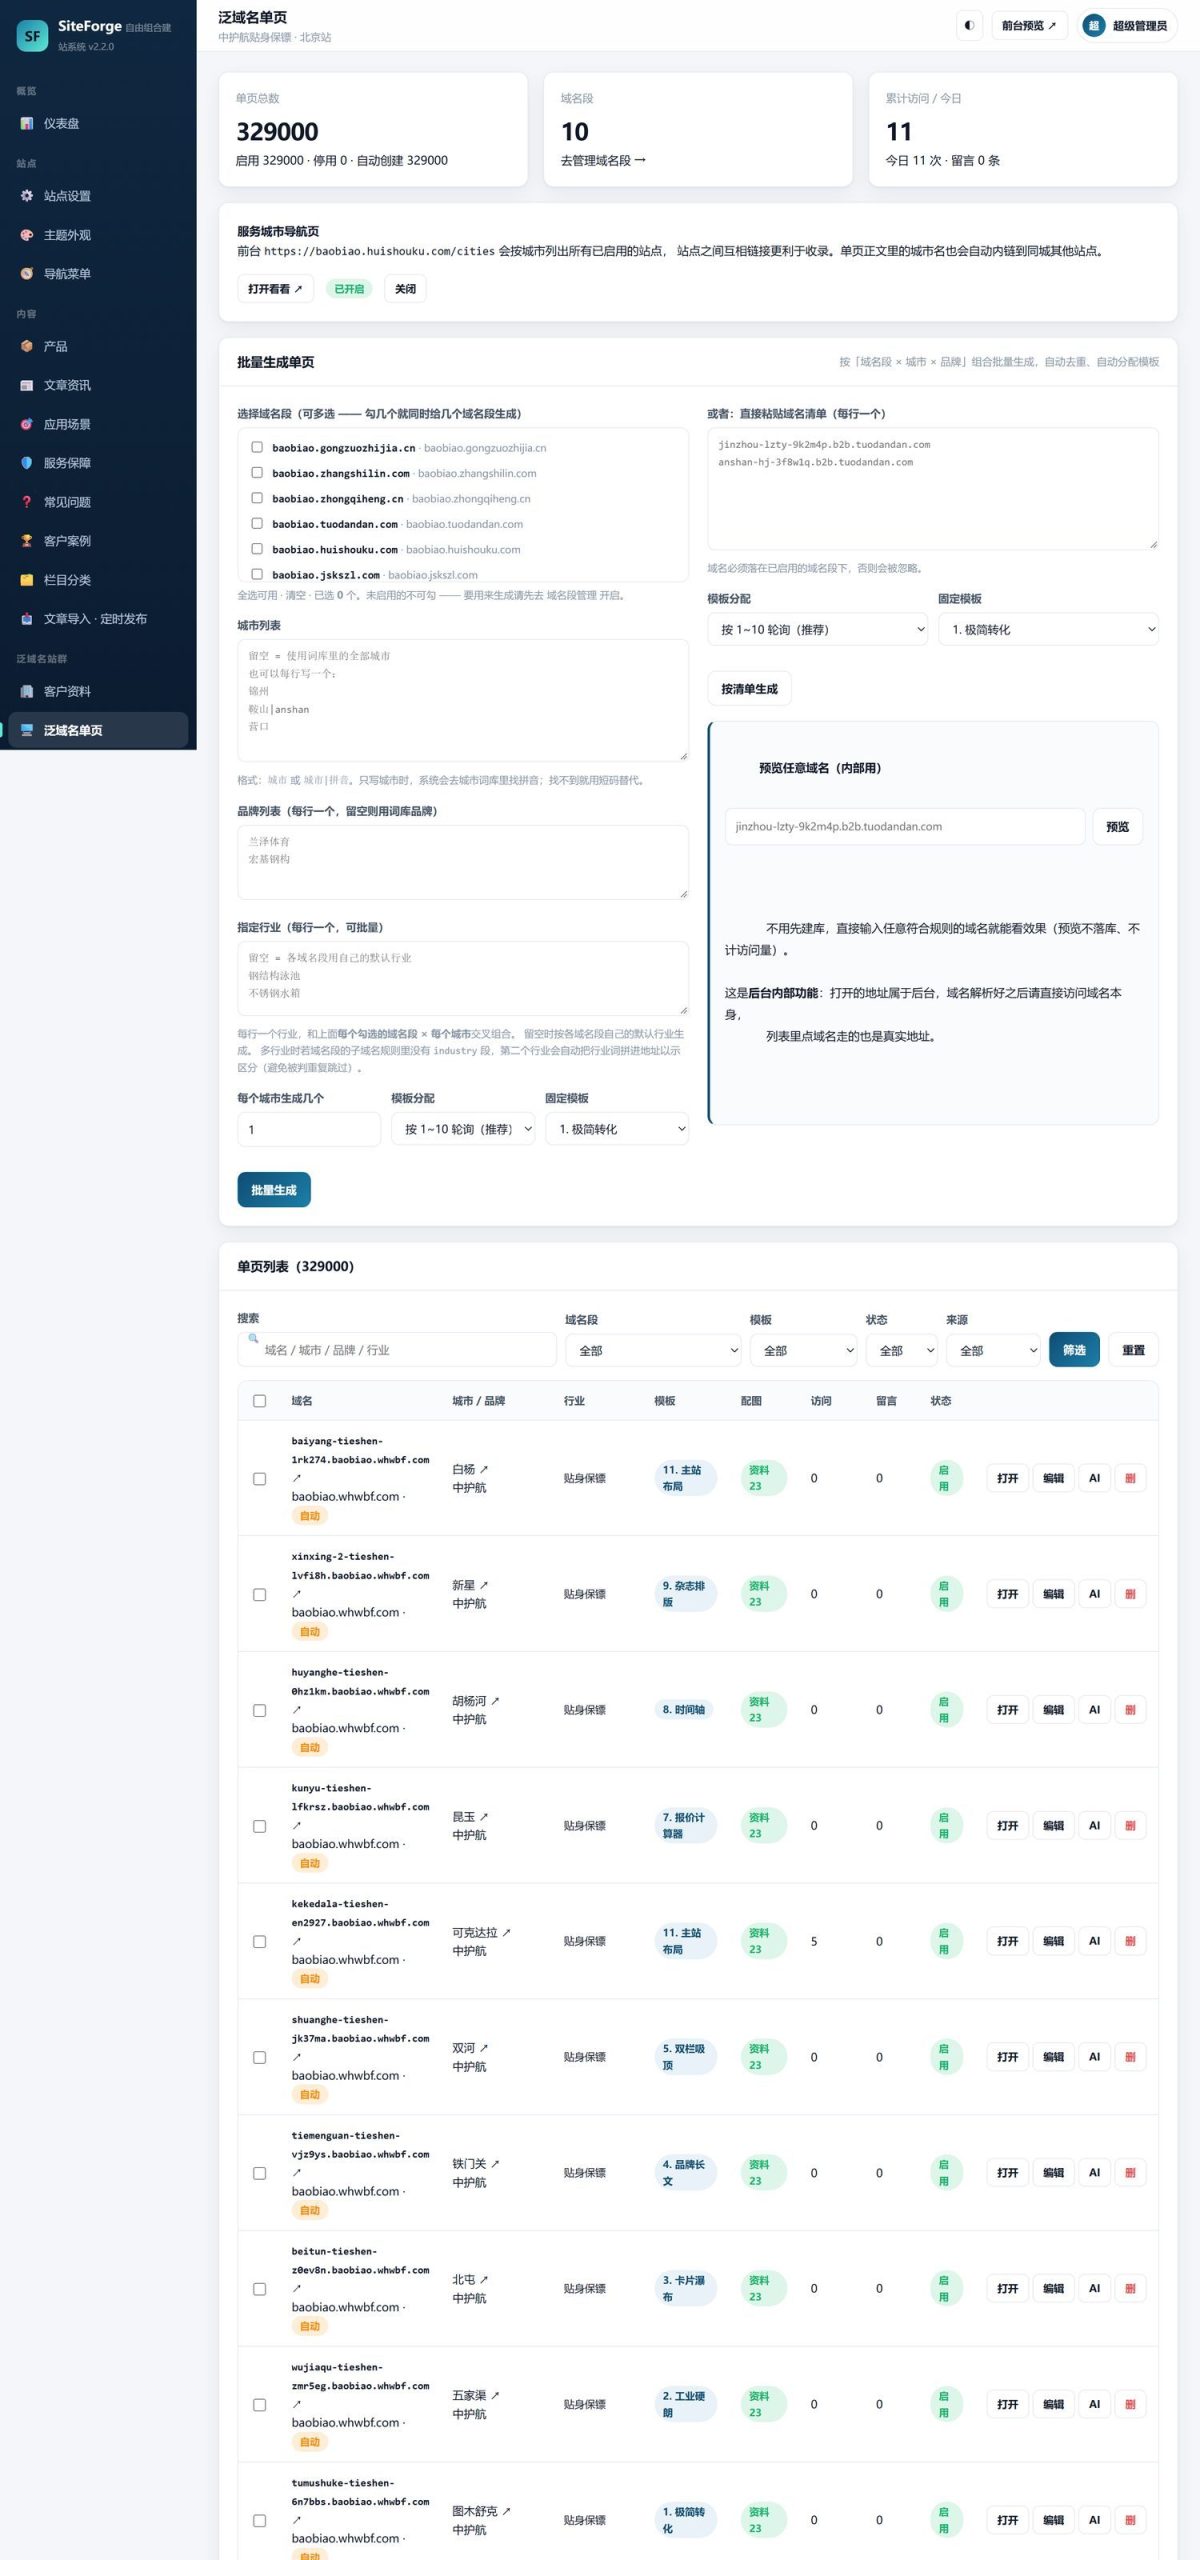
Task: Focus the 域名 / 城市 / 品牌 / 行业 search field
Action: pyautogui.click(x=397, y=1350)
